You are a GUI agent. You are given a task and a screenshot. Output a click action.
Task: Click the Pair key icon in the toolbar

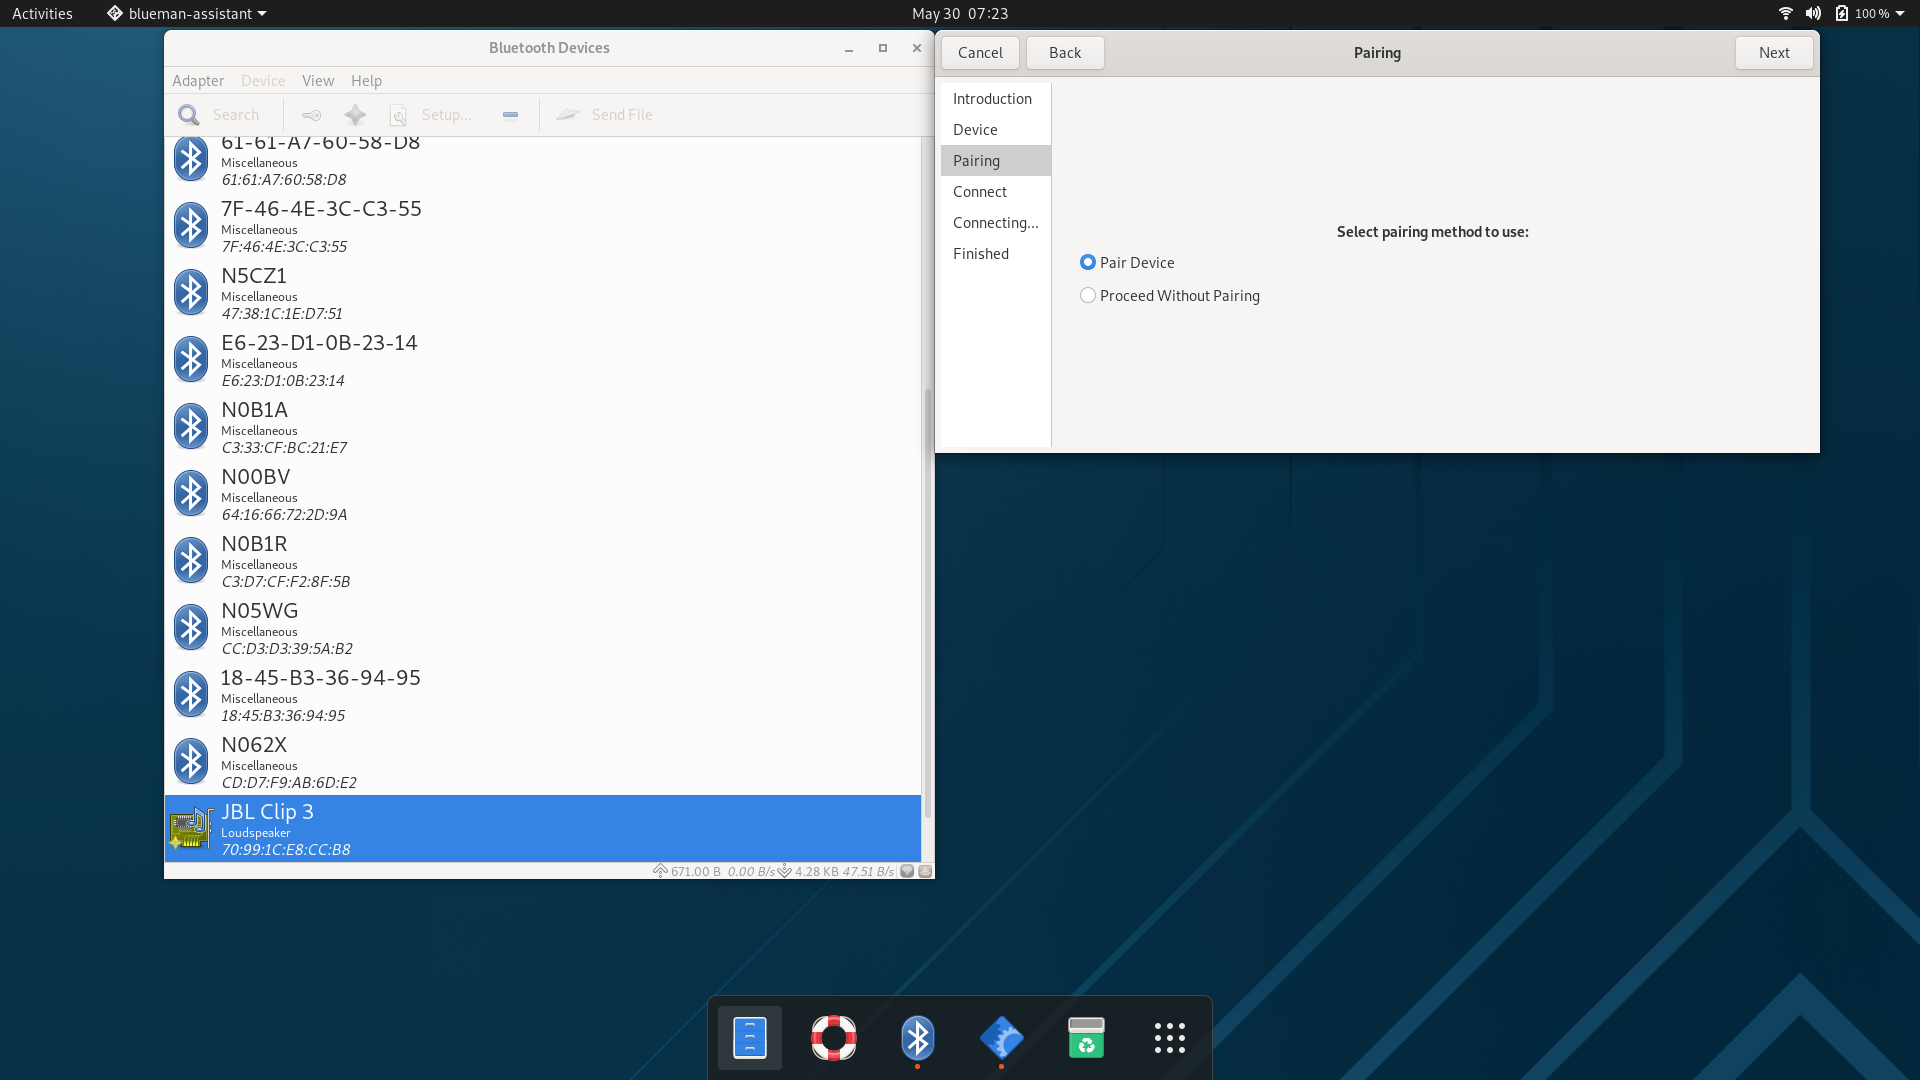pyautogui.click(x=312, y=115)
